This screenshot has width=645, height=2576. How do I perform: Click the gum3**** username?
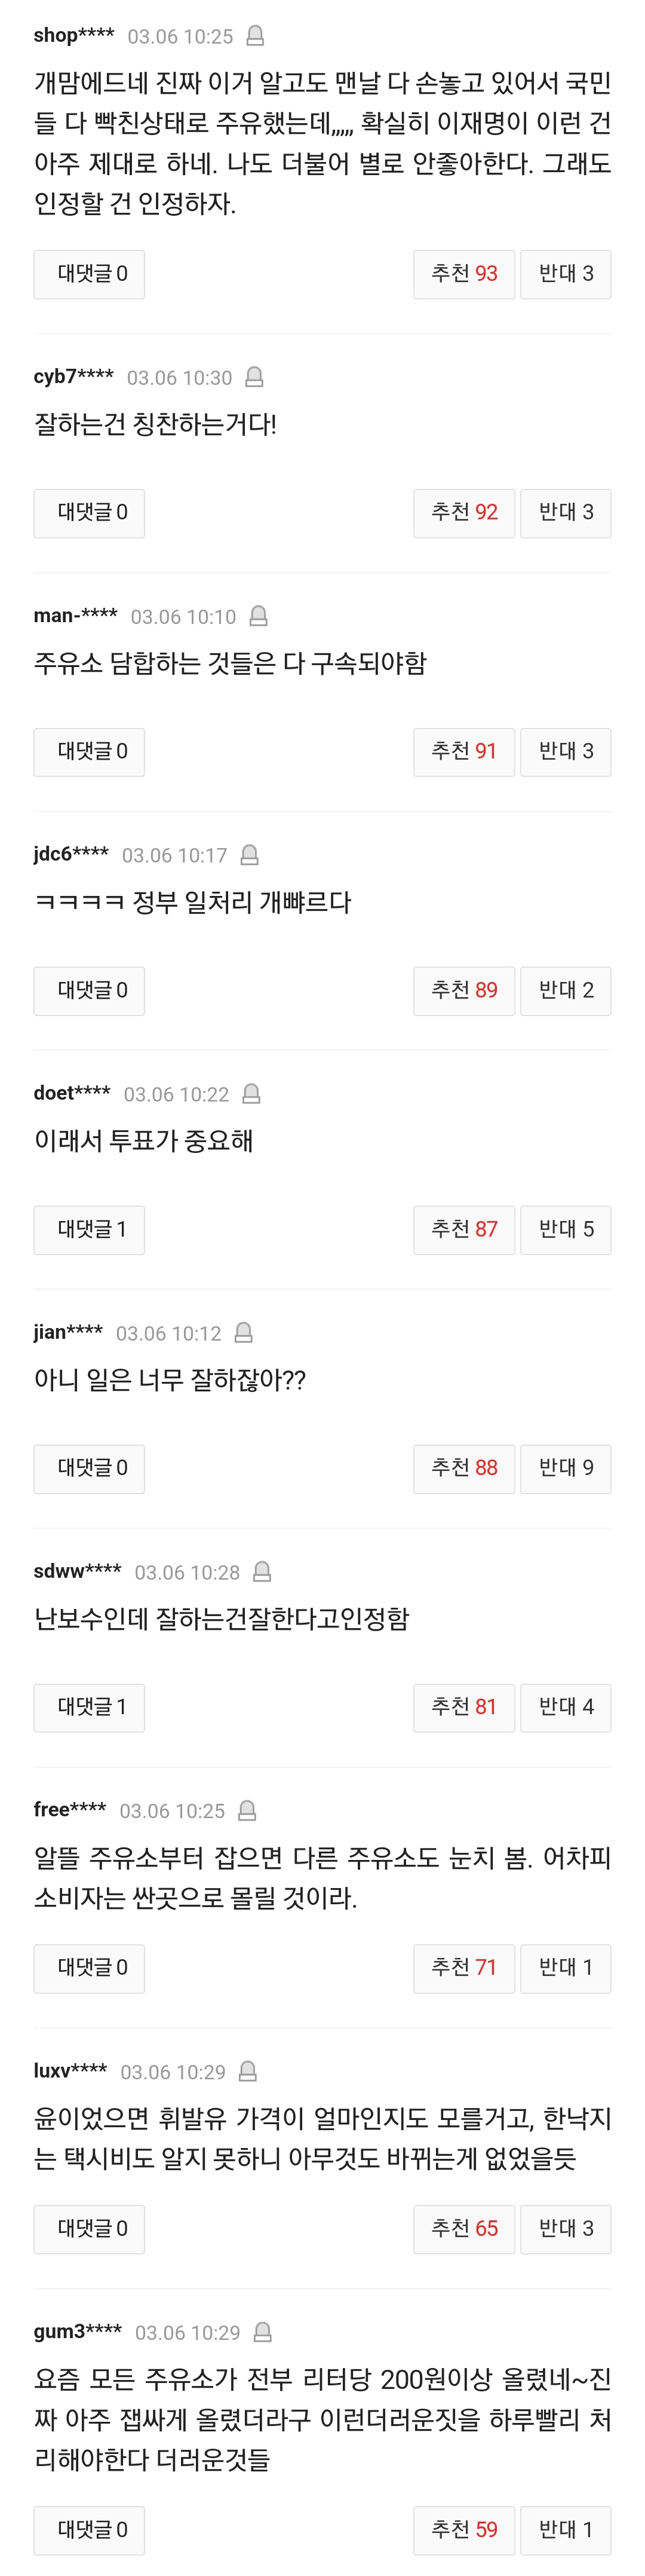pos(78,2332)
